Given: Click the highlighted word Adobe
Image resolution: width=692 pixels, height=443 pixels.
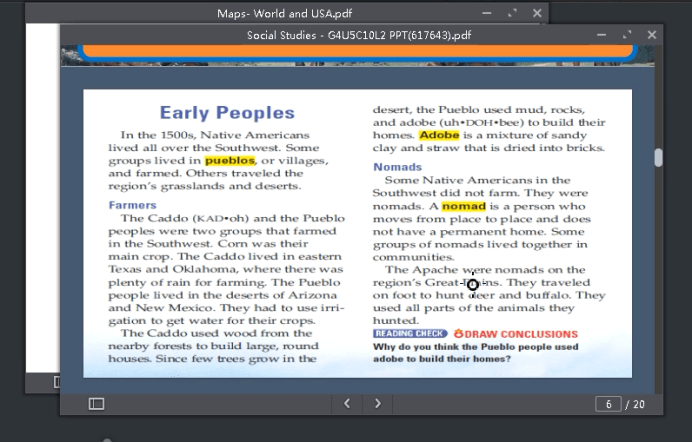Looking at the screenshot, I should (439, 135).
